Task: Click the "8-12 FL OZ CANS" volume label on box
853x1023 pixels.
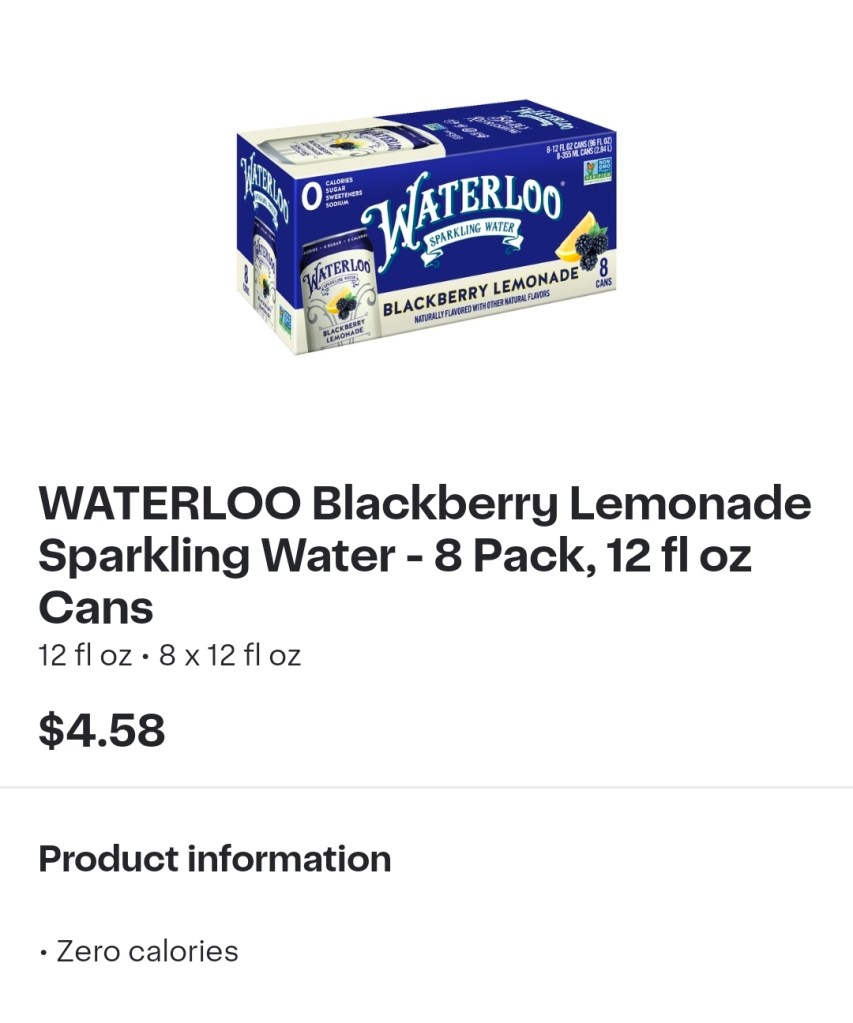Action: [x=580, y=150]
